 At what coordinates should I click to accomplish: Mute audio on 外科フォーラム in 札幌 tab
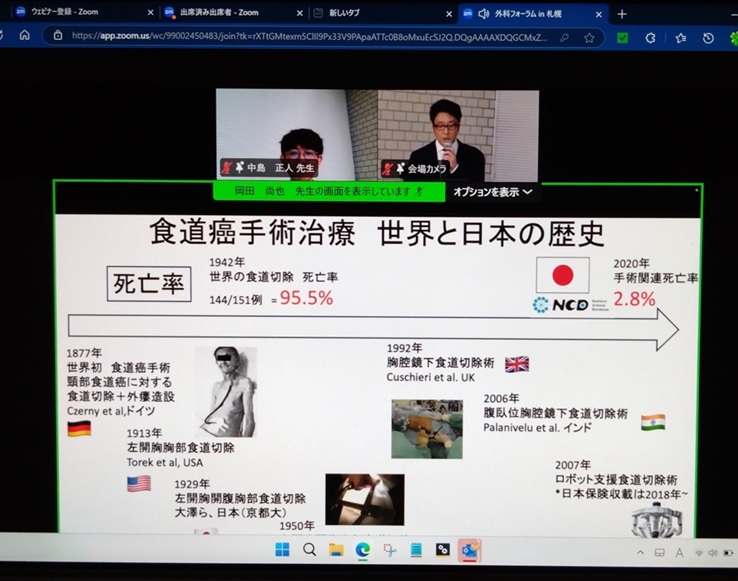coord(483,14)
